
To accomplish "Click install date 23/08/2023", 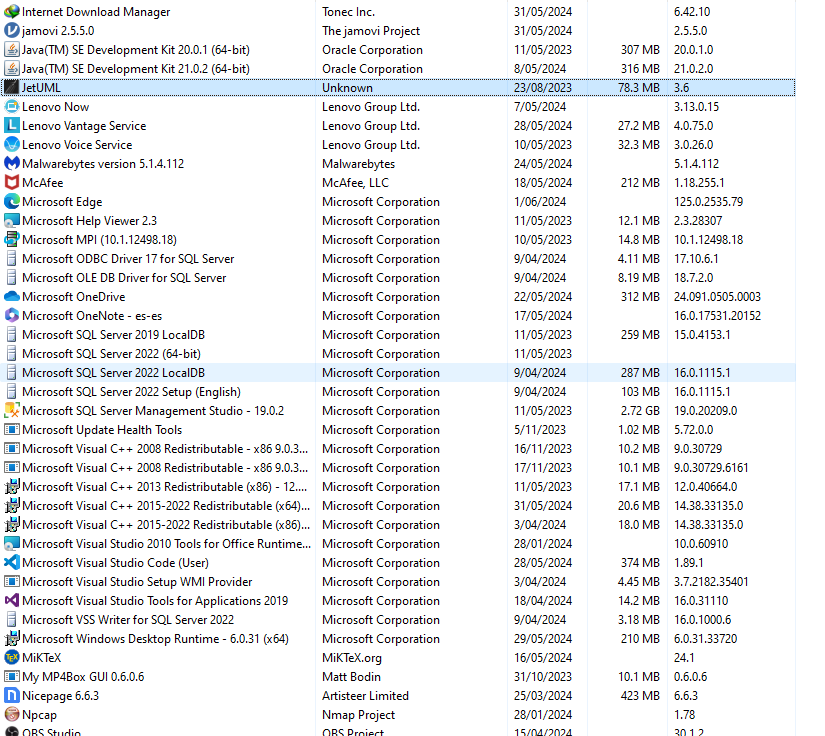I will coord(542,88).
